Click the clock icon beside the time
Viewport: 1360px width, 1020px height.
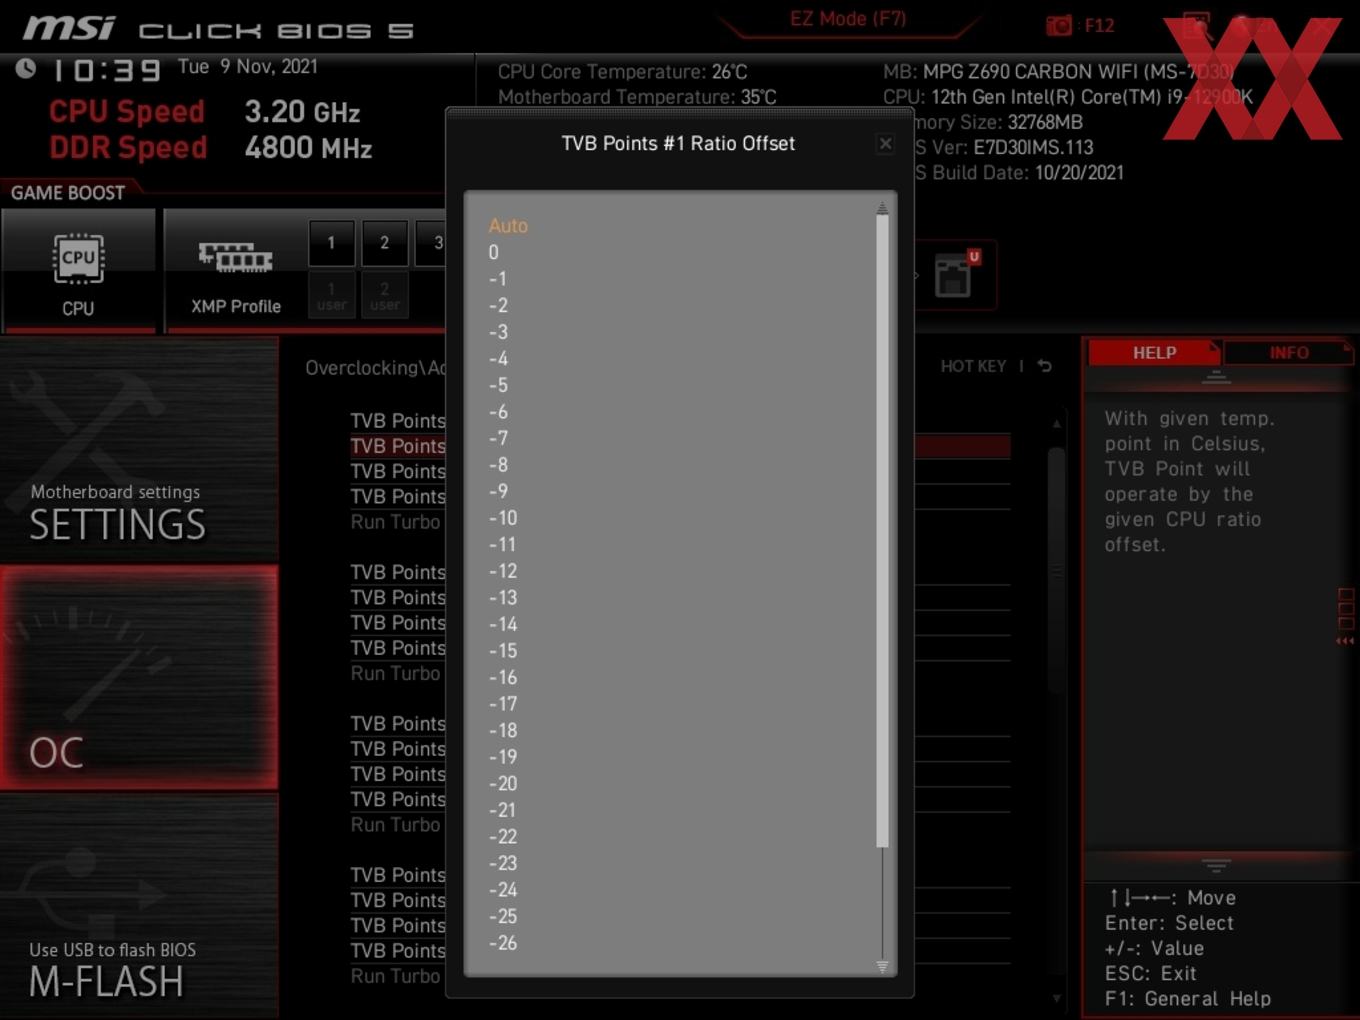[x=26, y=68]
